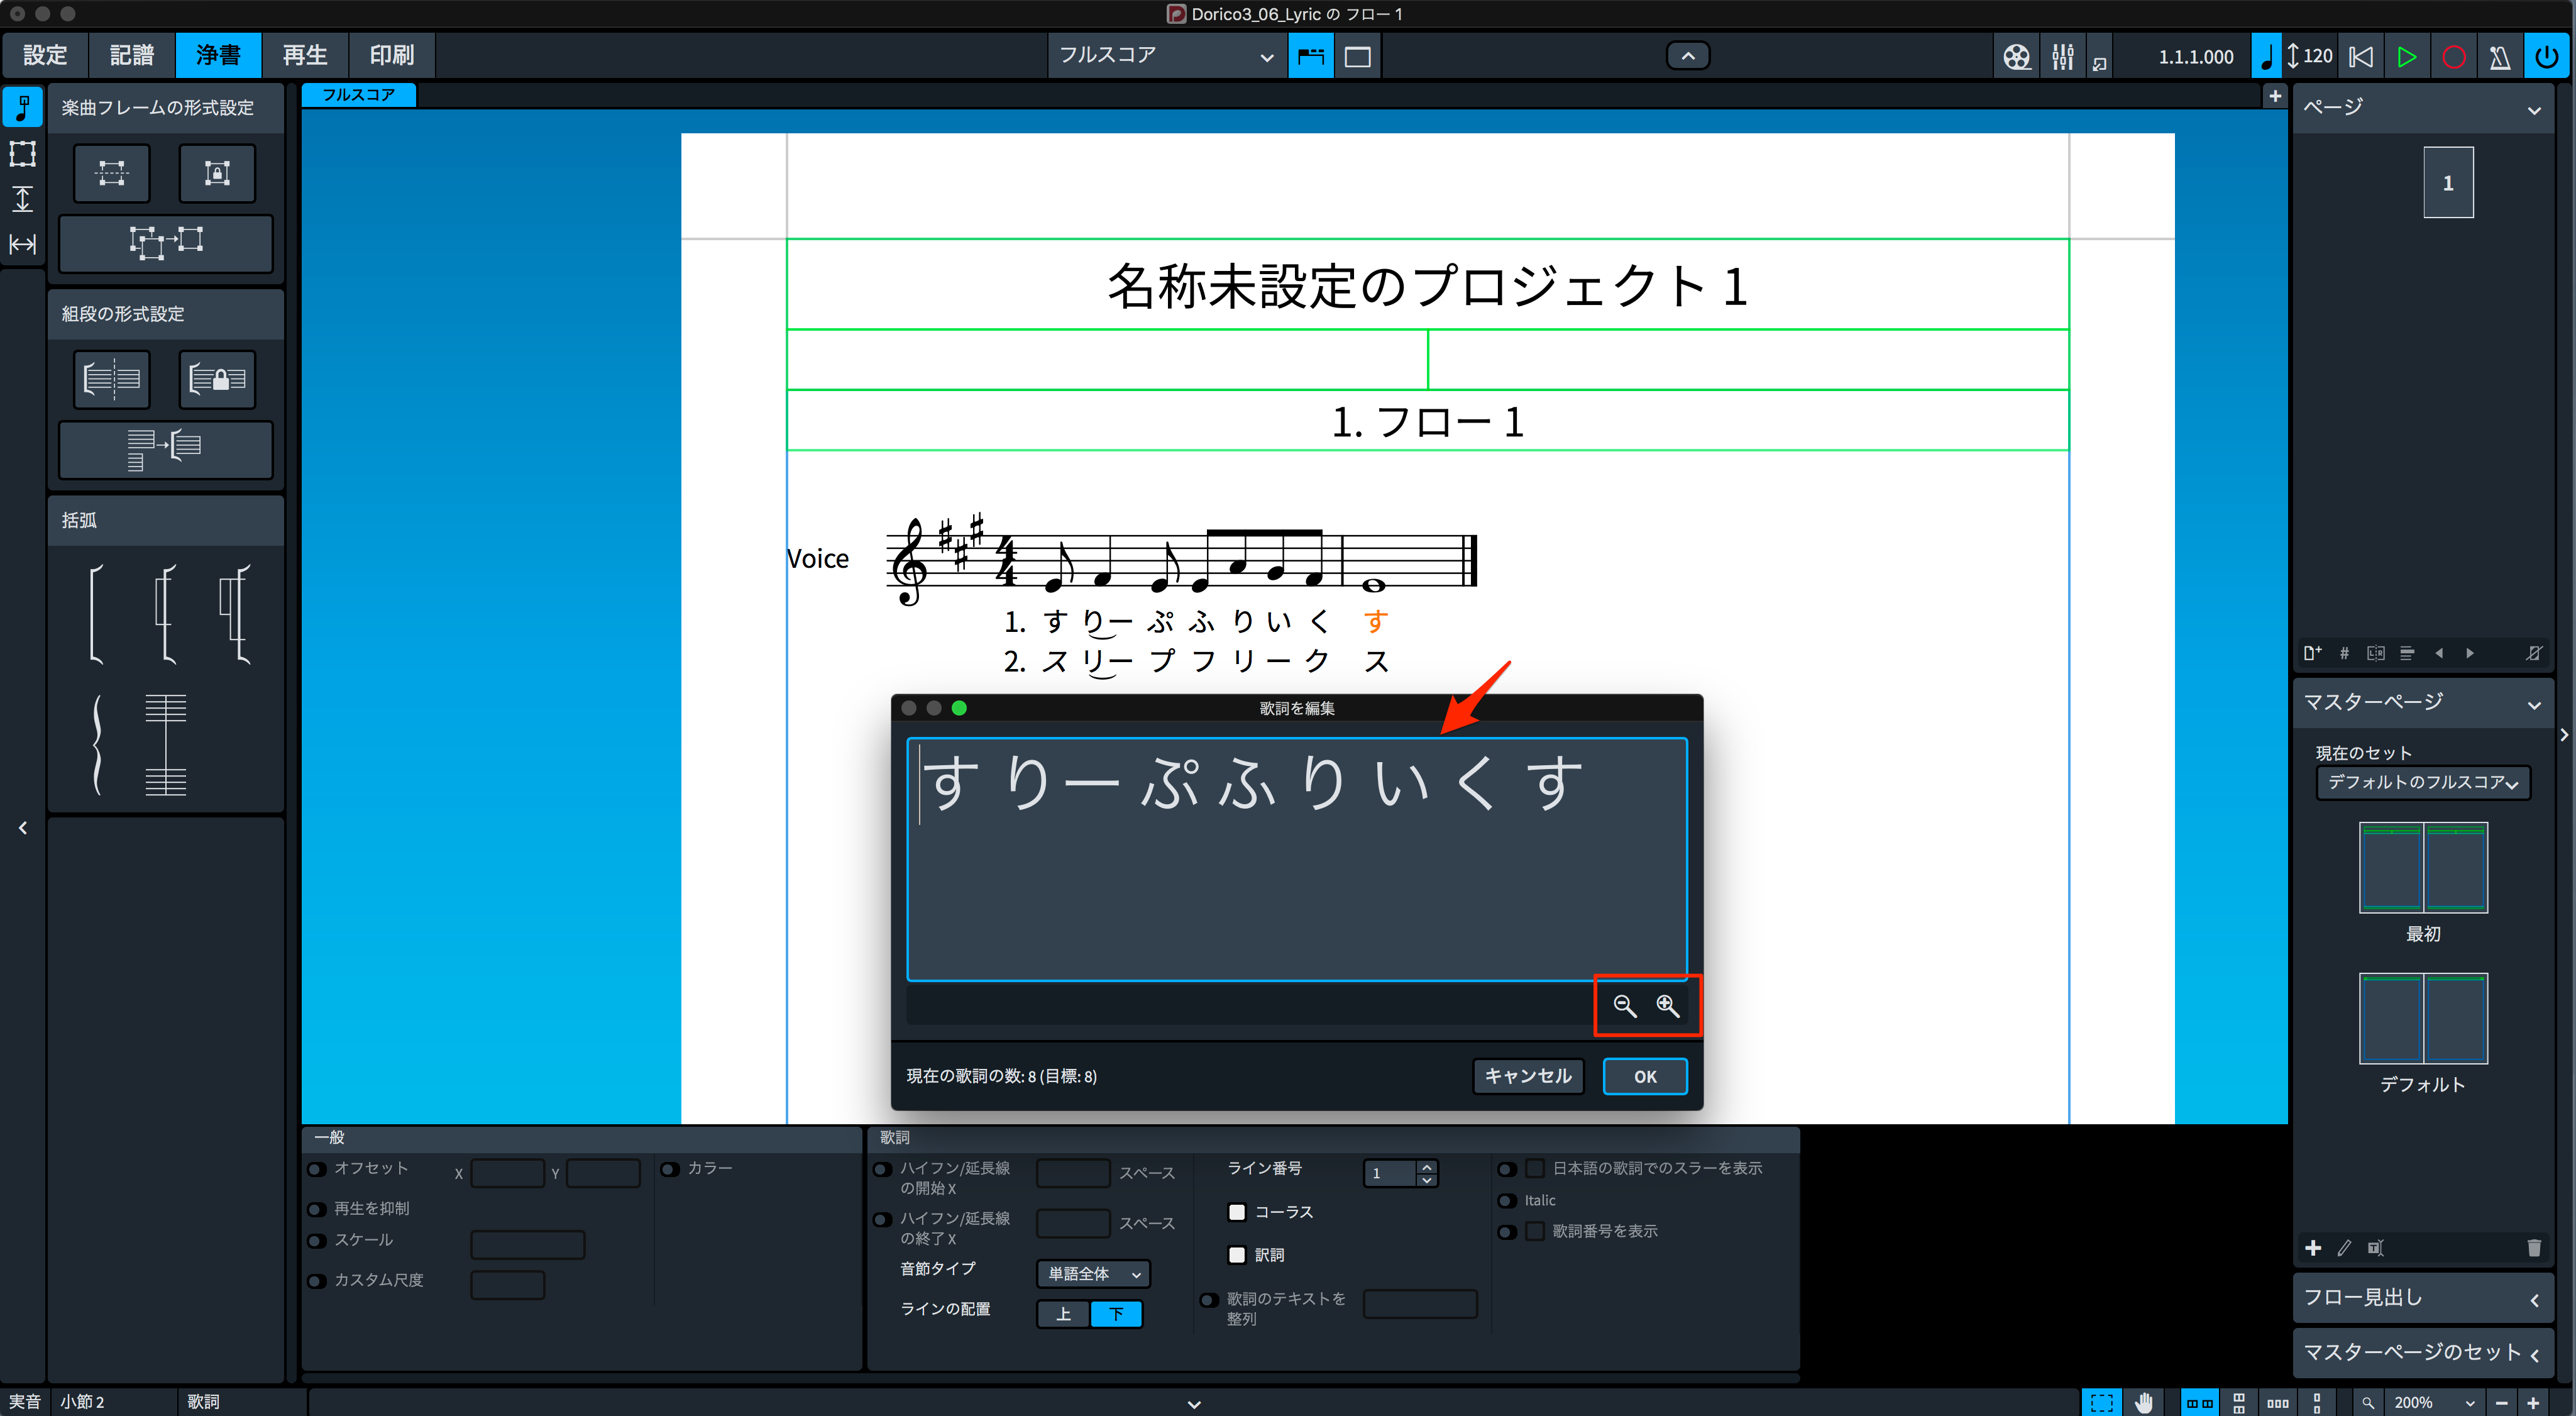2576x1416 pixels.
Task: Enable the 訳詞 checkbox
Action: click(1237, 1255)
